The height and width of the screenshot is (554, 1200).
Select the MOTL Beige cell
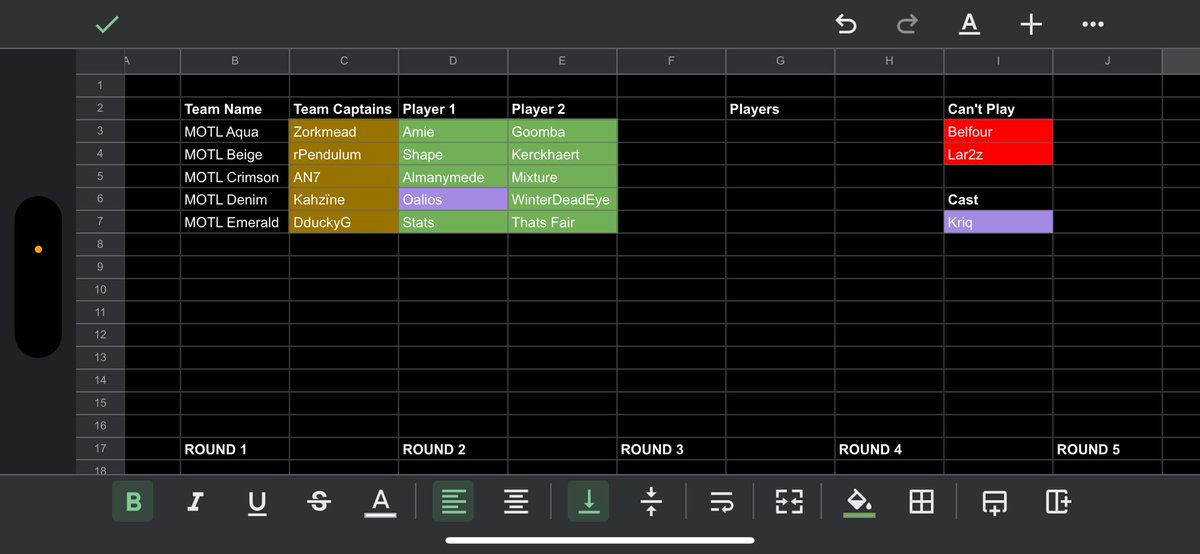(235, 155)
